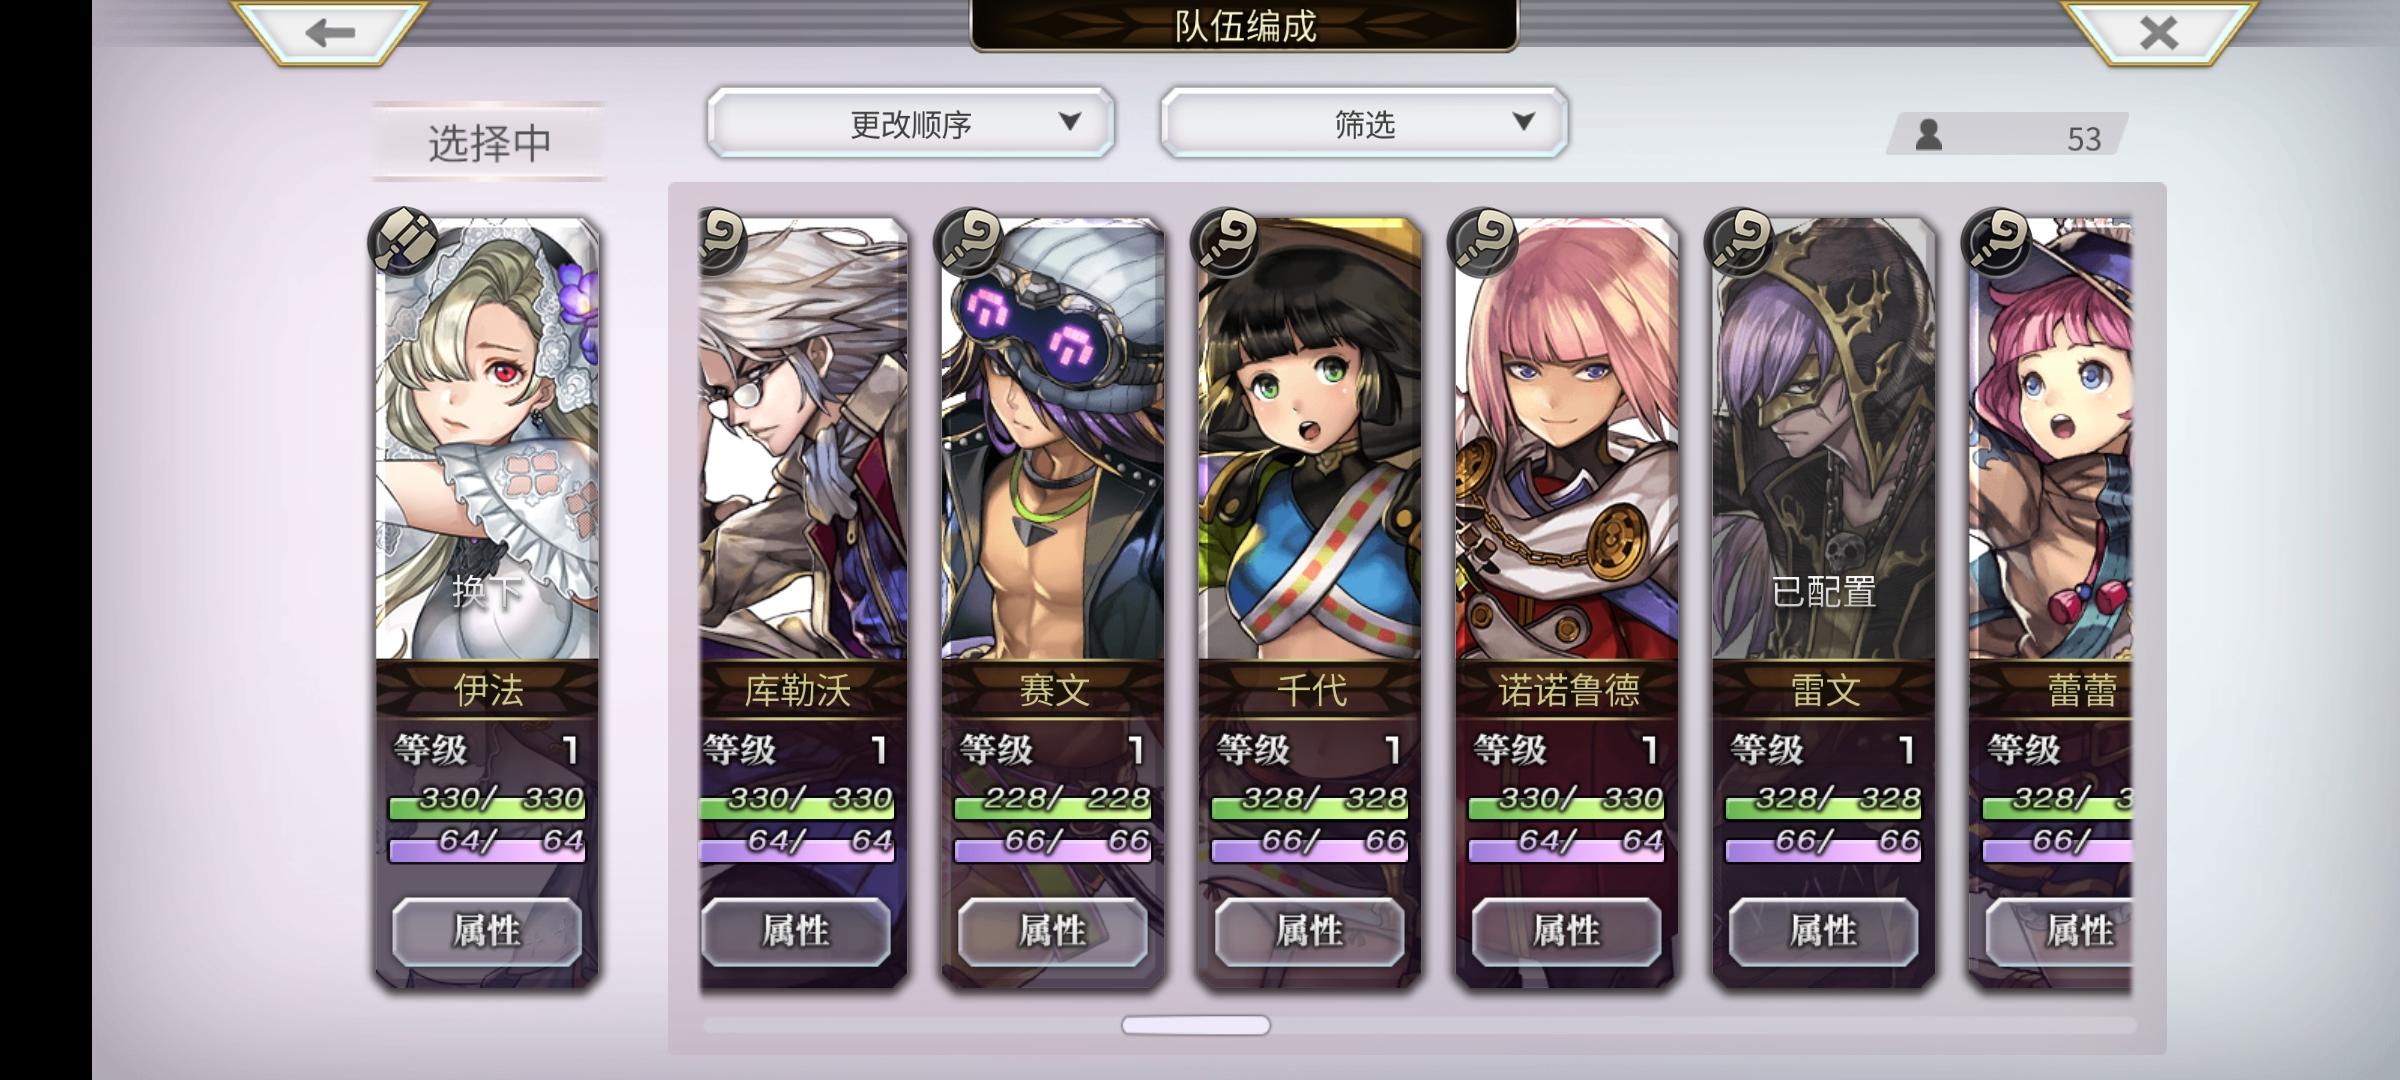Open 属性 for 库勒沃
This screenshot has width=2400, height=1080.
796,932
